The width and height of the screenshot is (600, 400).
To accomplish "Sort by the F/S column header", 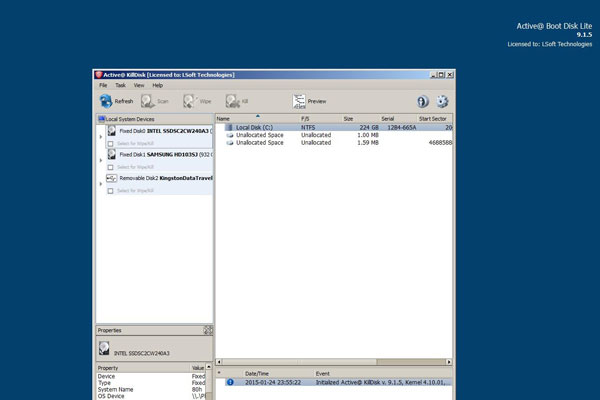I will click(x=320, y=119).
